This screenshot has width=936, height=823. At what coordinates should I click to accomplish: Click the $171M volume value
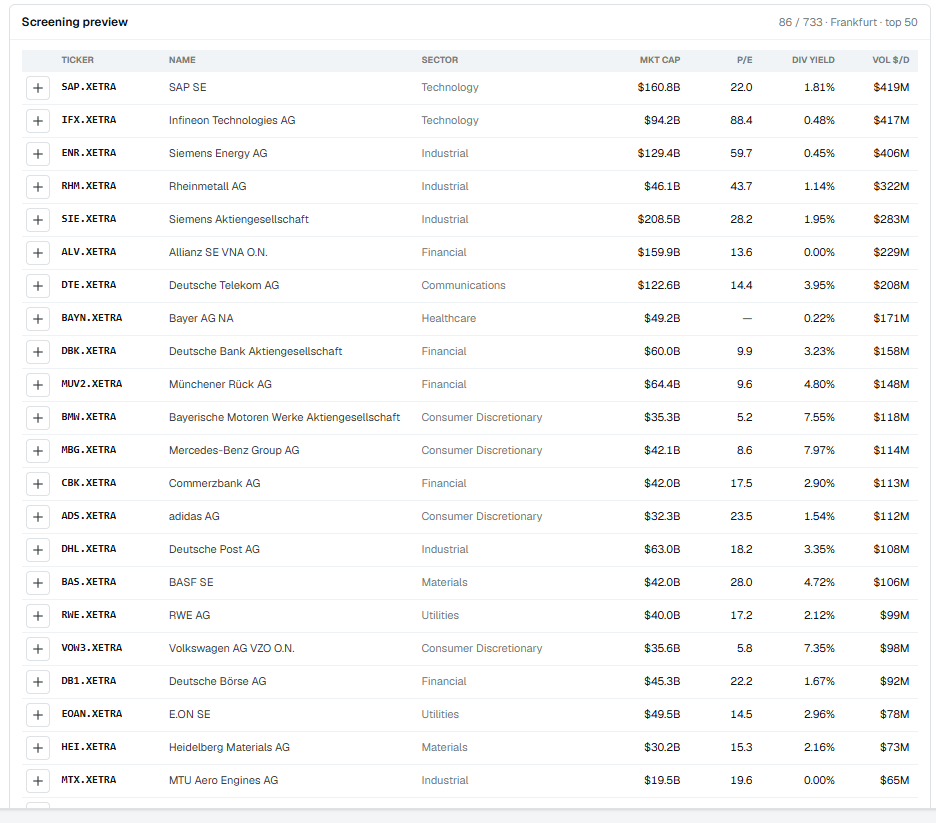(x=891, y=318)
